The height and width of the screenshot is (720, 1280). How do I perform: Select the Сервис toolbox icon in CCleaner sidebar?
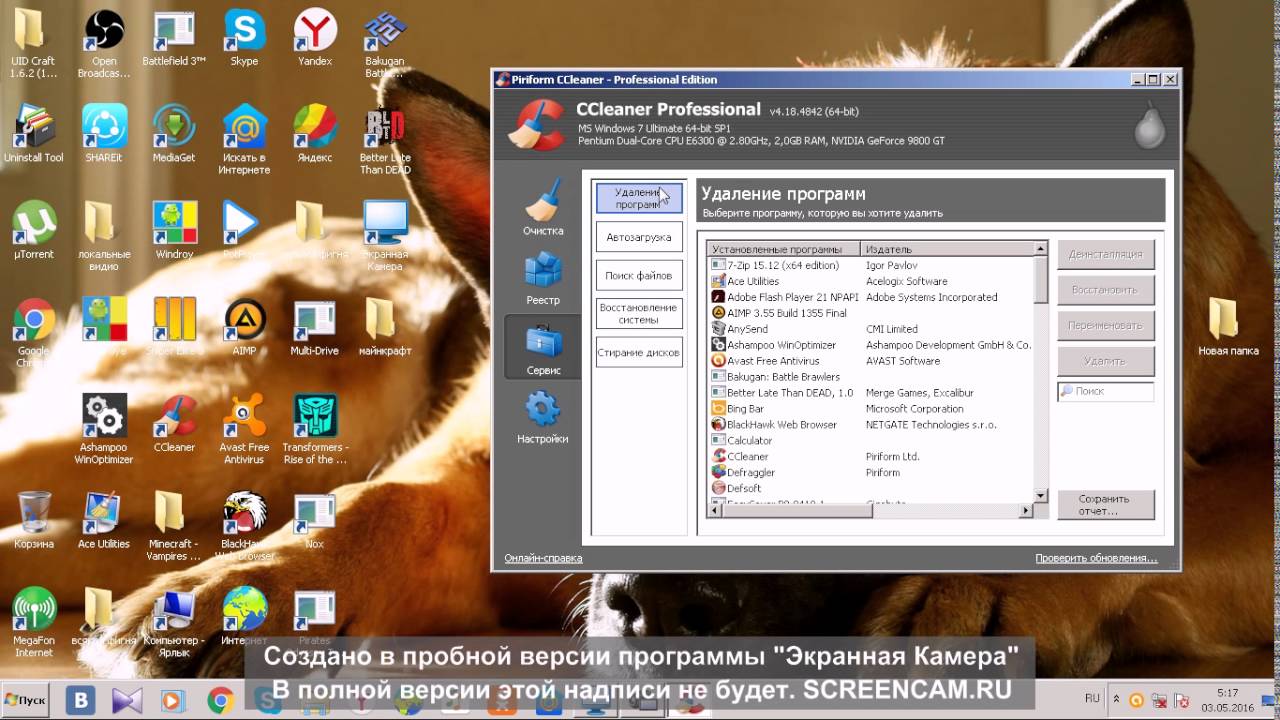[x=543, y=347]
